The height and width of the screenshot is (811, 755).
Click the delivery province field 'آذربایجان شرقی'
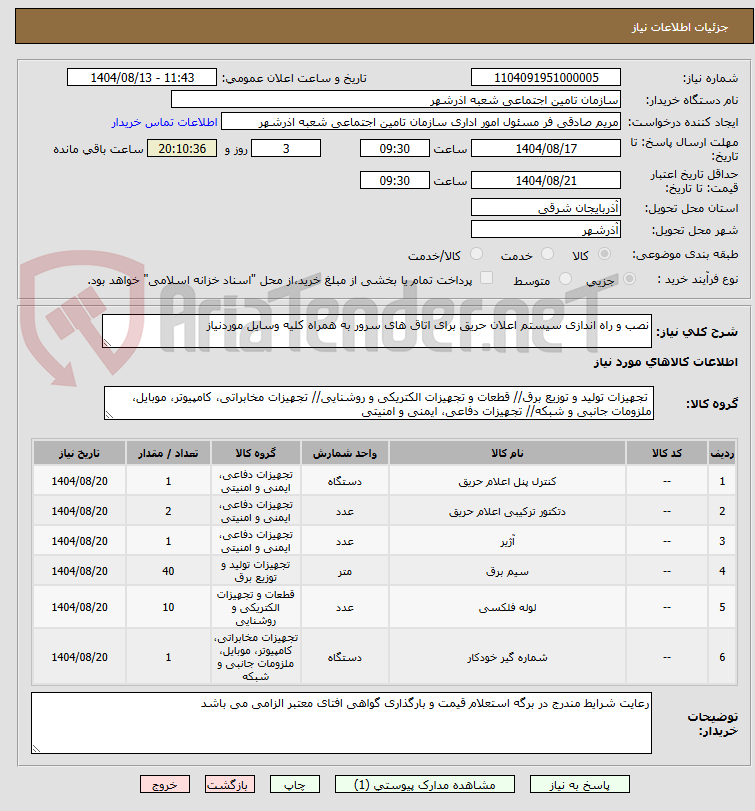click(546, 208)
